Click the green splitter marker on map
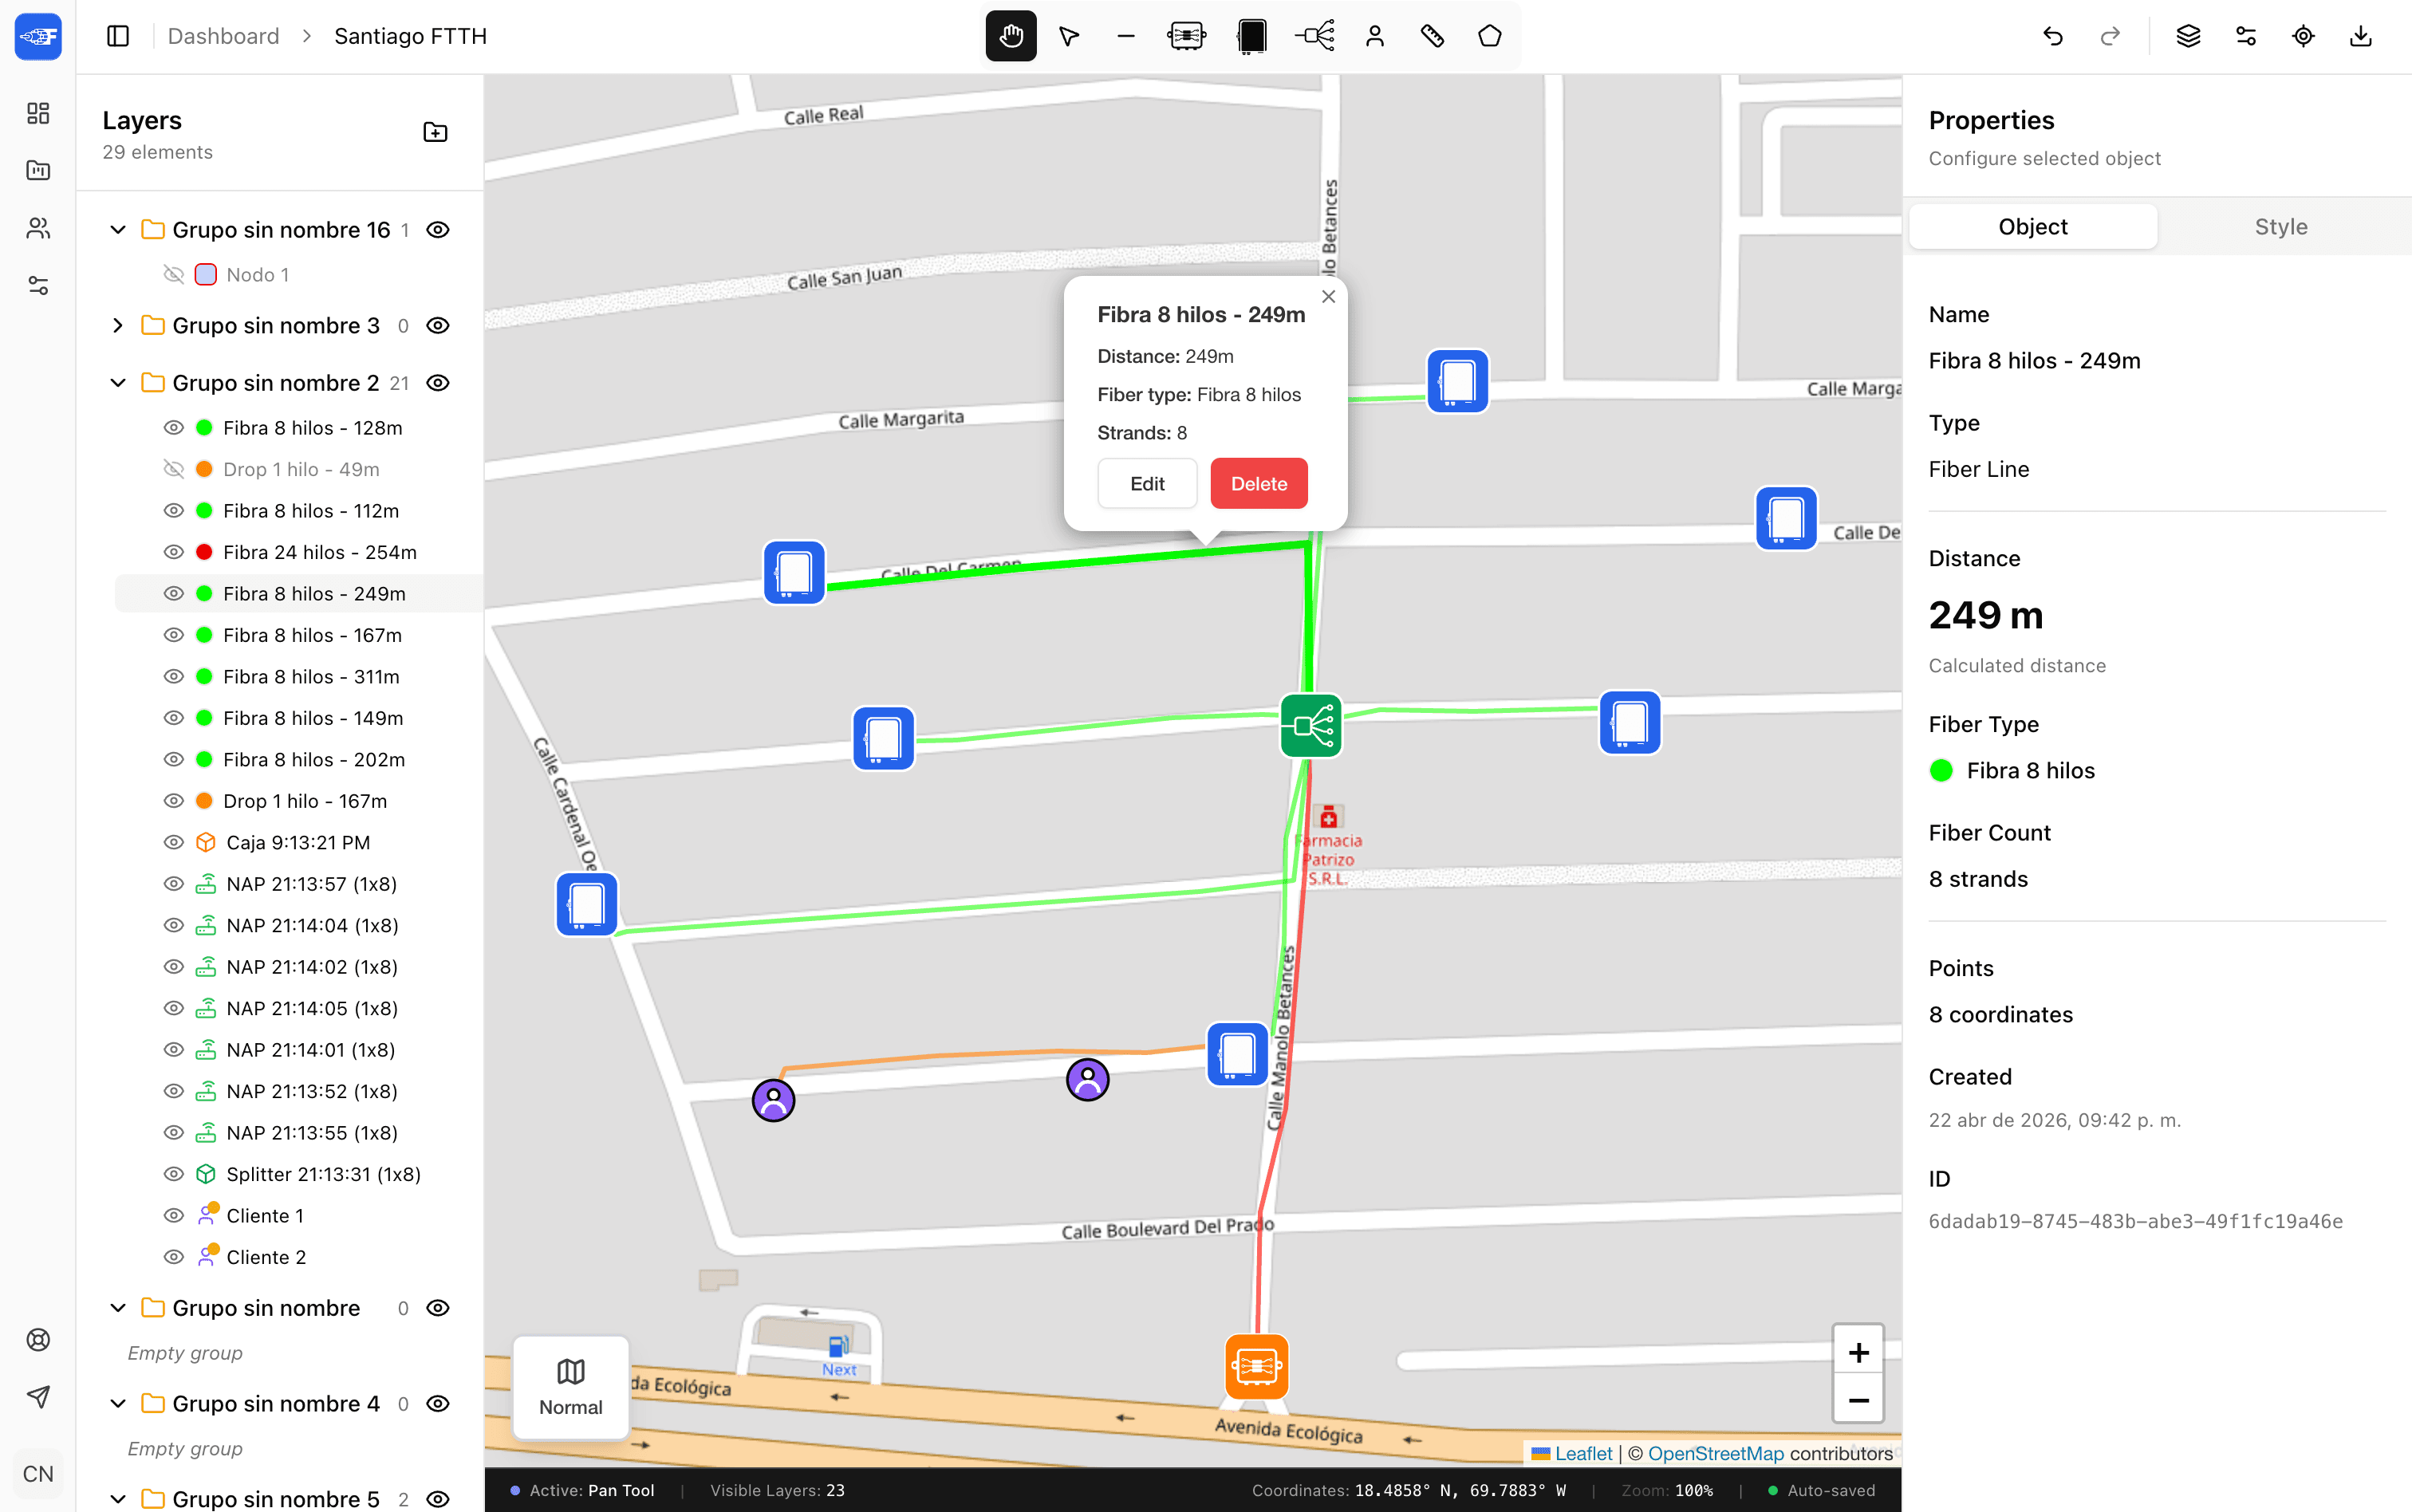The width and height of the screenshot is (2412, 1512). coord(1311,726)
